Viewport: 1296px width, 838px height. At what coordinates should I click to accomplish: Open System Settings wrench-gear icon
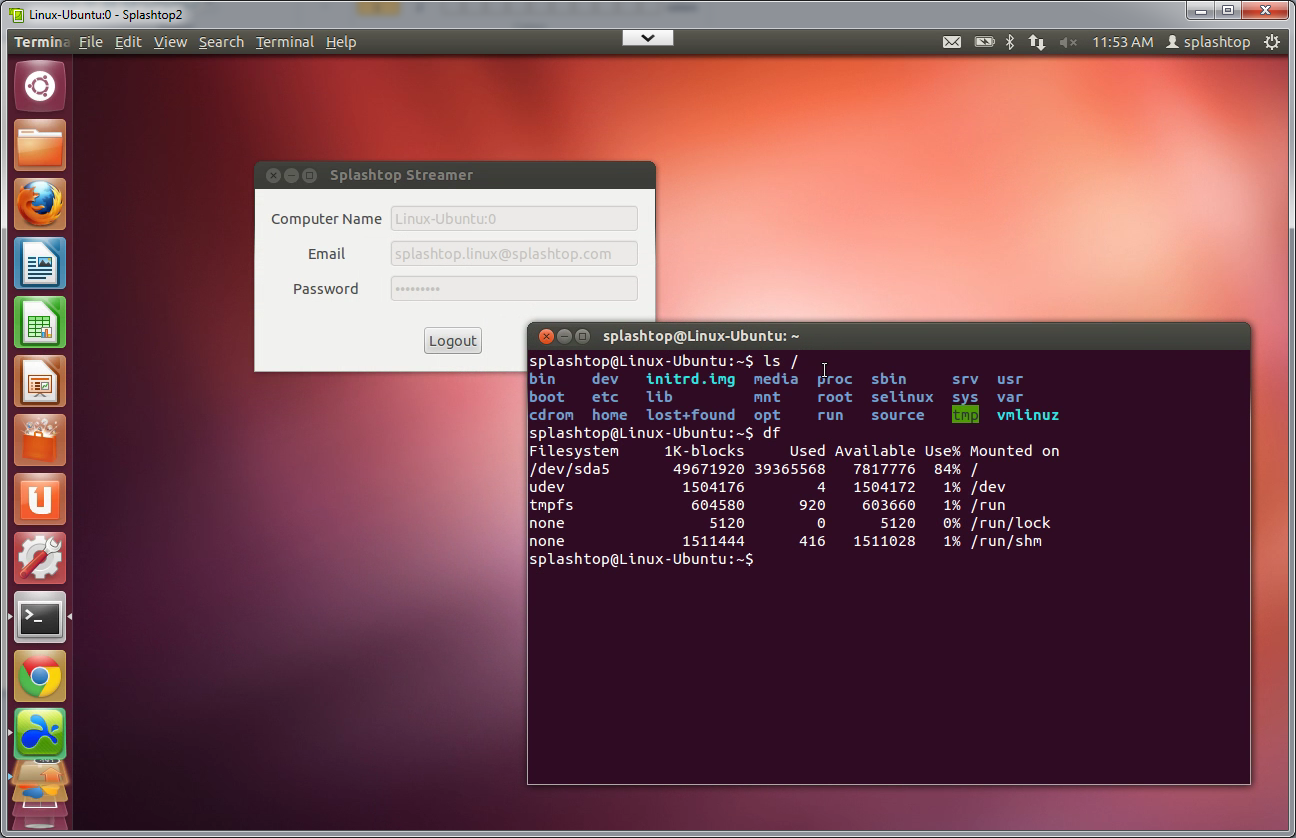pyautogui.click(x=40, y=559)
